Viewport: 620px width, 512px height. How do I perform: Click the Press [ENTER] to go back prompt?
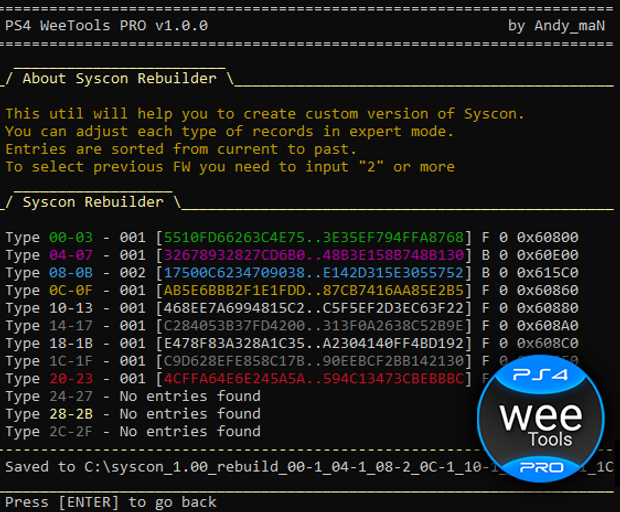click(109, 501)
